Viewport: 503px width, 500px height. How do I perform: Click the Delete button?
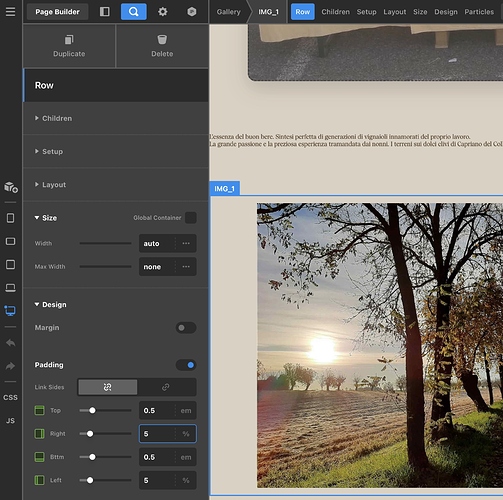click(x=162, y=46)
